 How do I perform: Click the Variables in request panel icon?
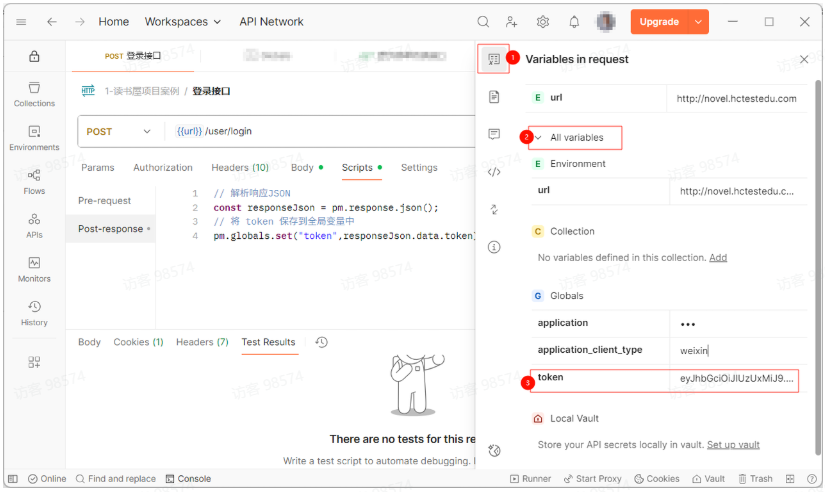coord(494,59)
